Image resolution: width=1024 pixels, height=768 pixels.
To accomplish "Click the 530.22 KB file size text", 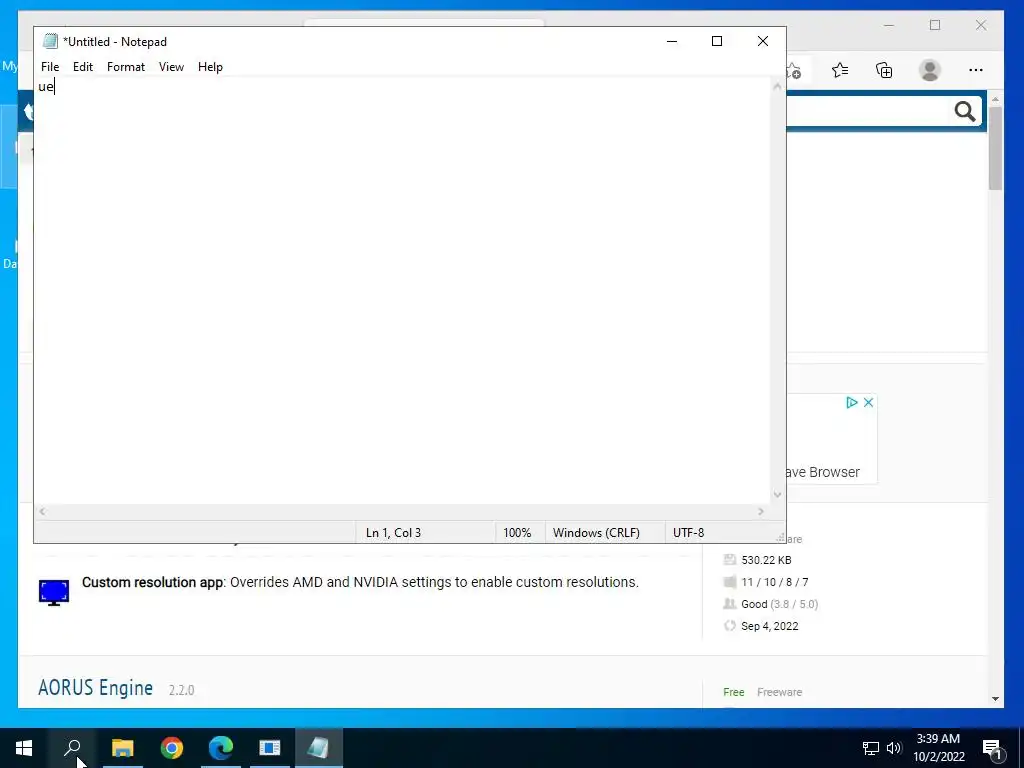I will (766, 560).
